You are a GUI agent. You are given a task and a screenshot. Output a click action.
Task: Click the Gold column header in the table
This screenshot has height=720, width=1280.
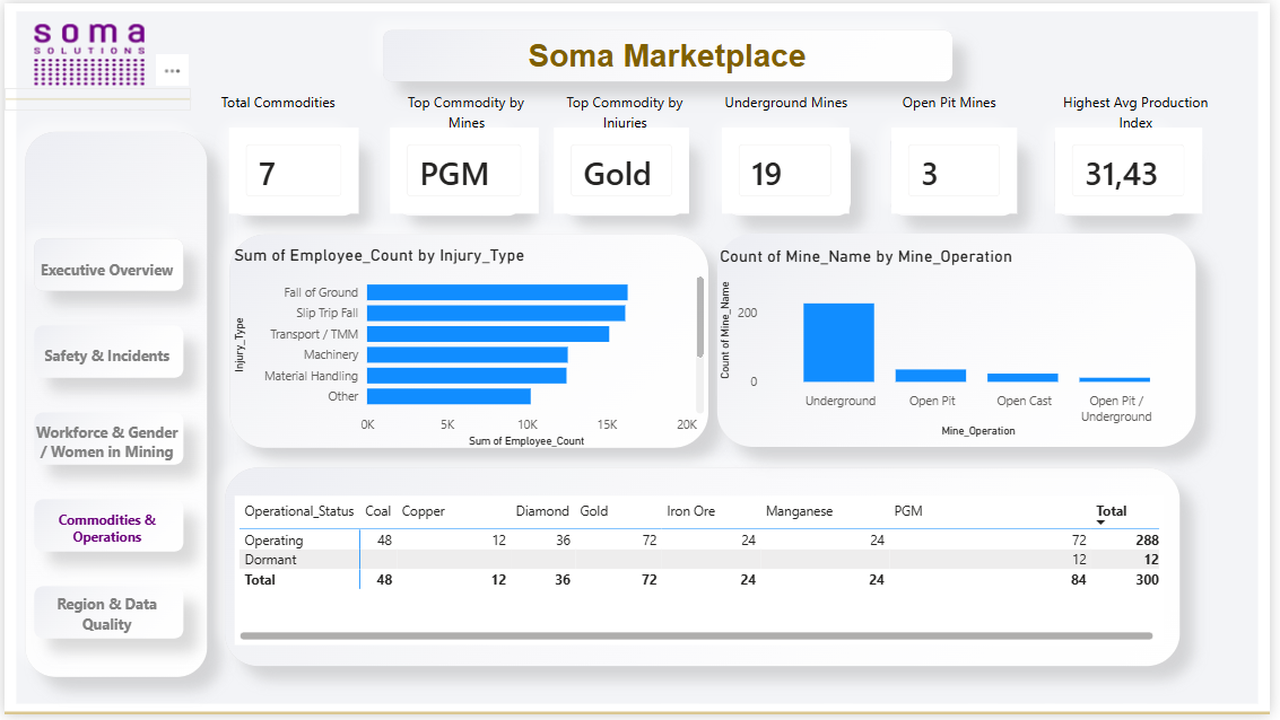pyautogui.click(x=594, y=511)
